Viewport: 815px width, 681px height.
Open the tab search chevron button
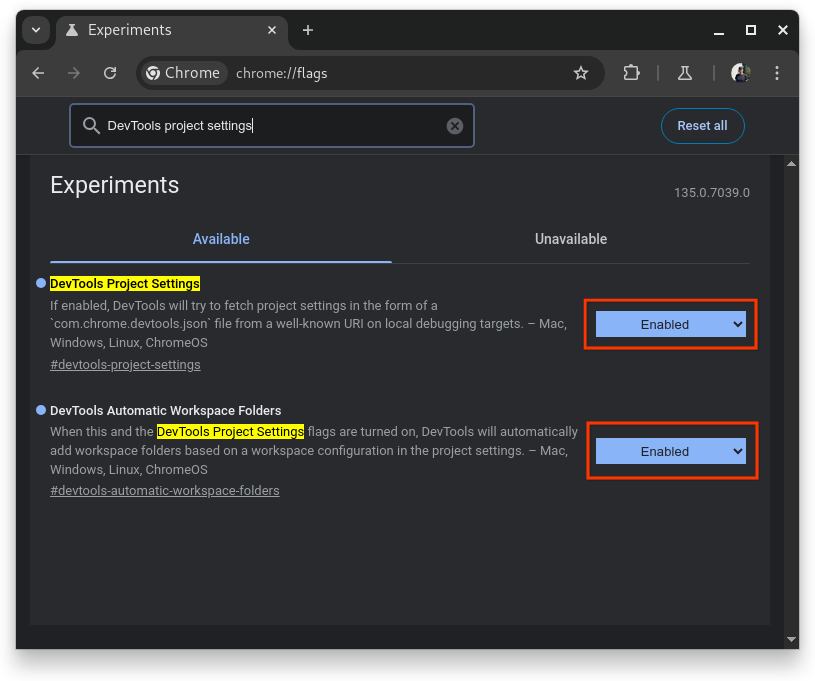coord(36,30)
